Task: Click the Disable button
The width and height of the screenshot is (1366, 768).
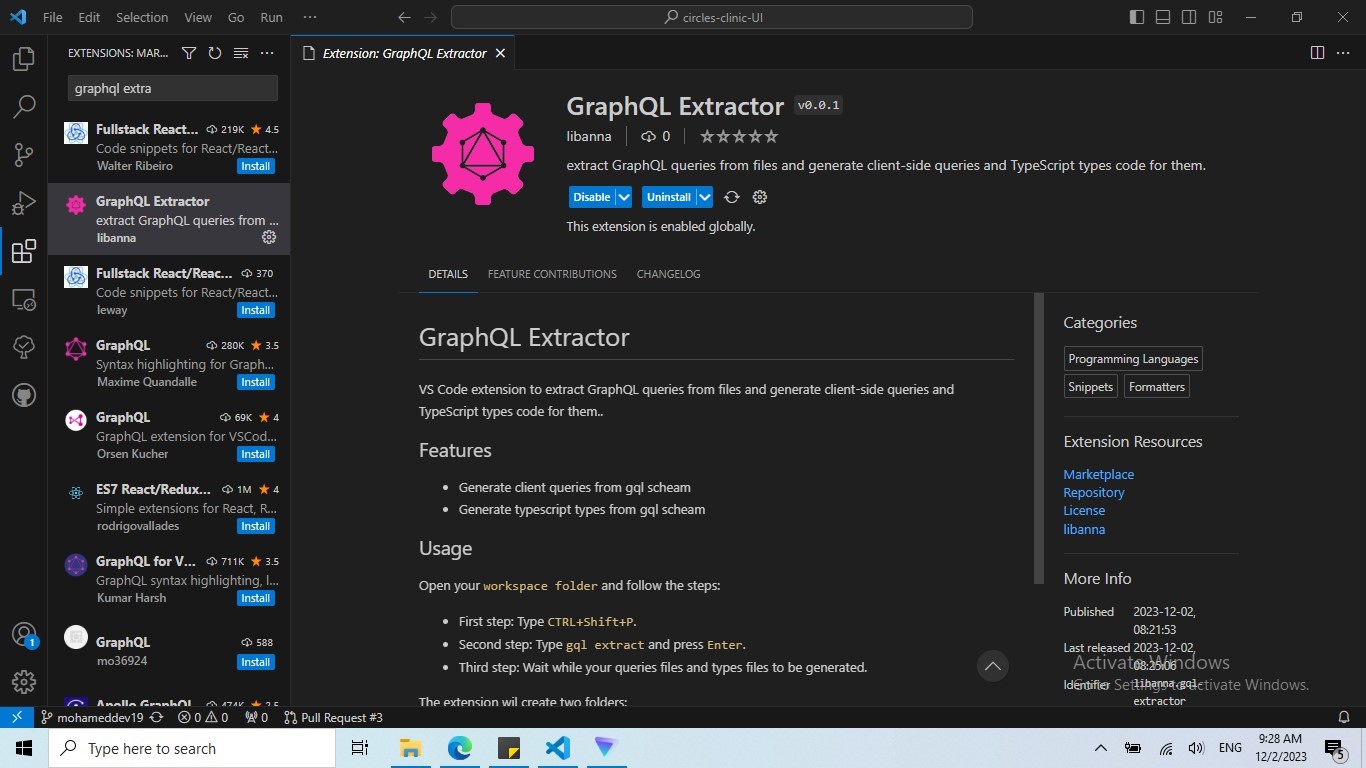Action: click(x=592, y=197)
